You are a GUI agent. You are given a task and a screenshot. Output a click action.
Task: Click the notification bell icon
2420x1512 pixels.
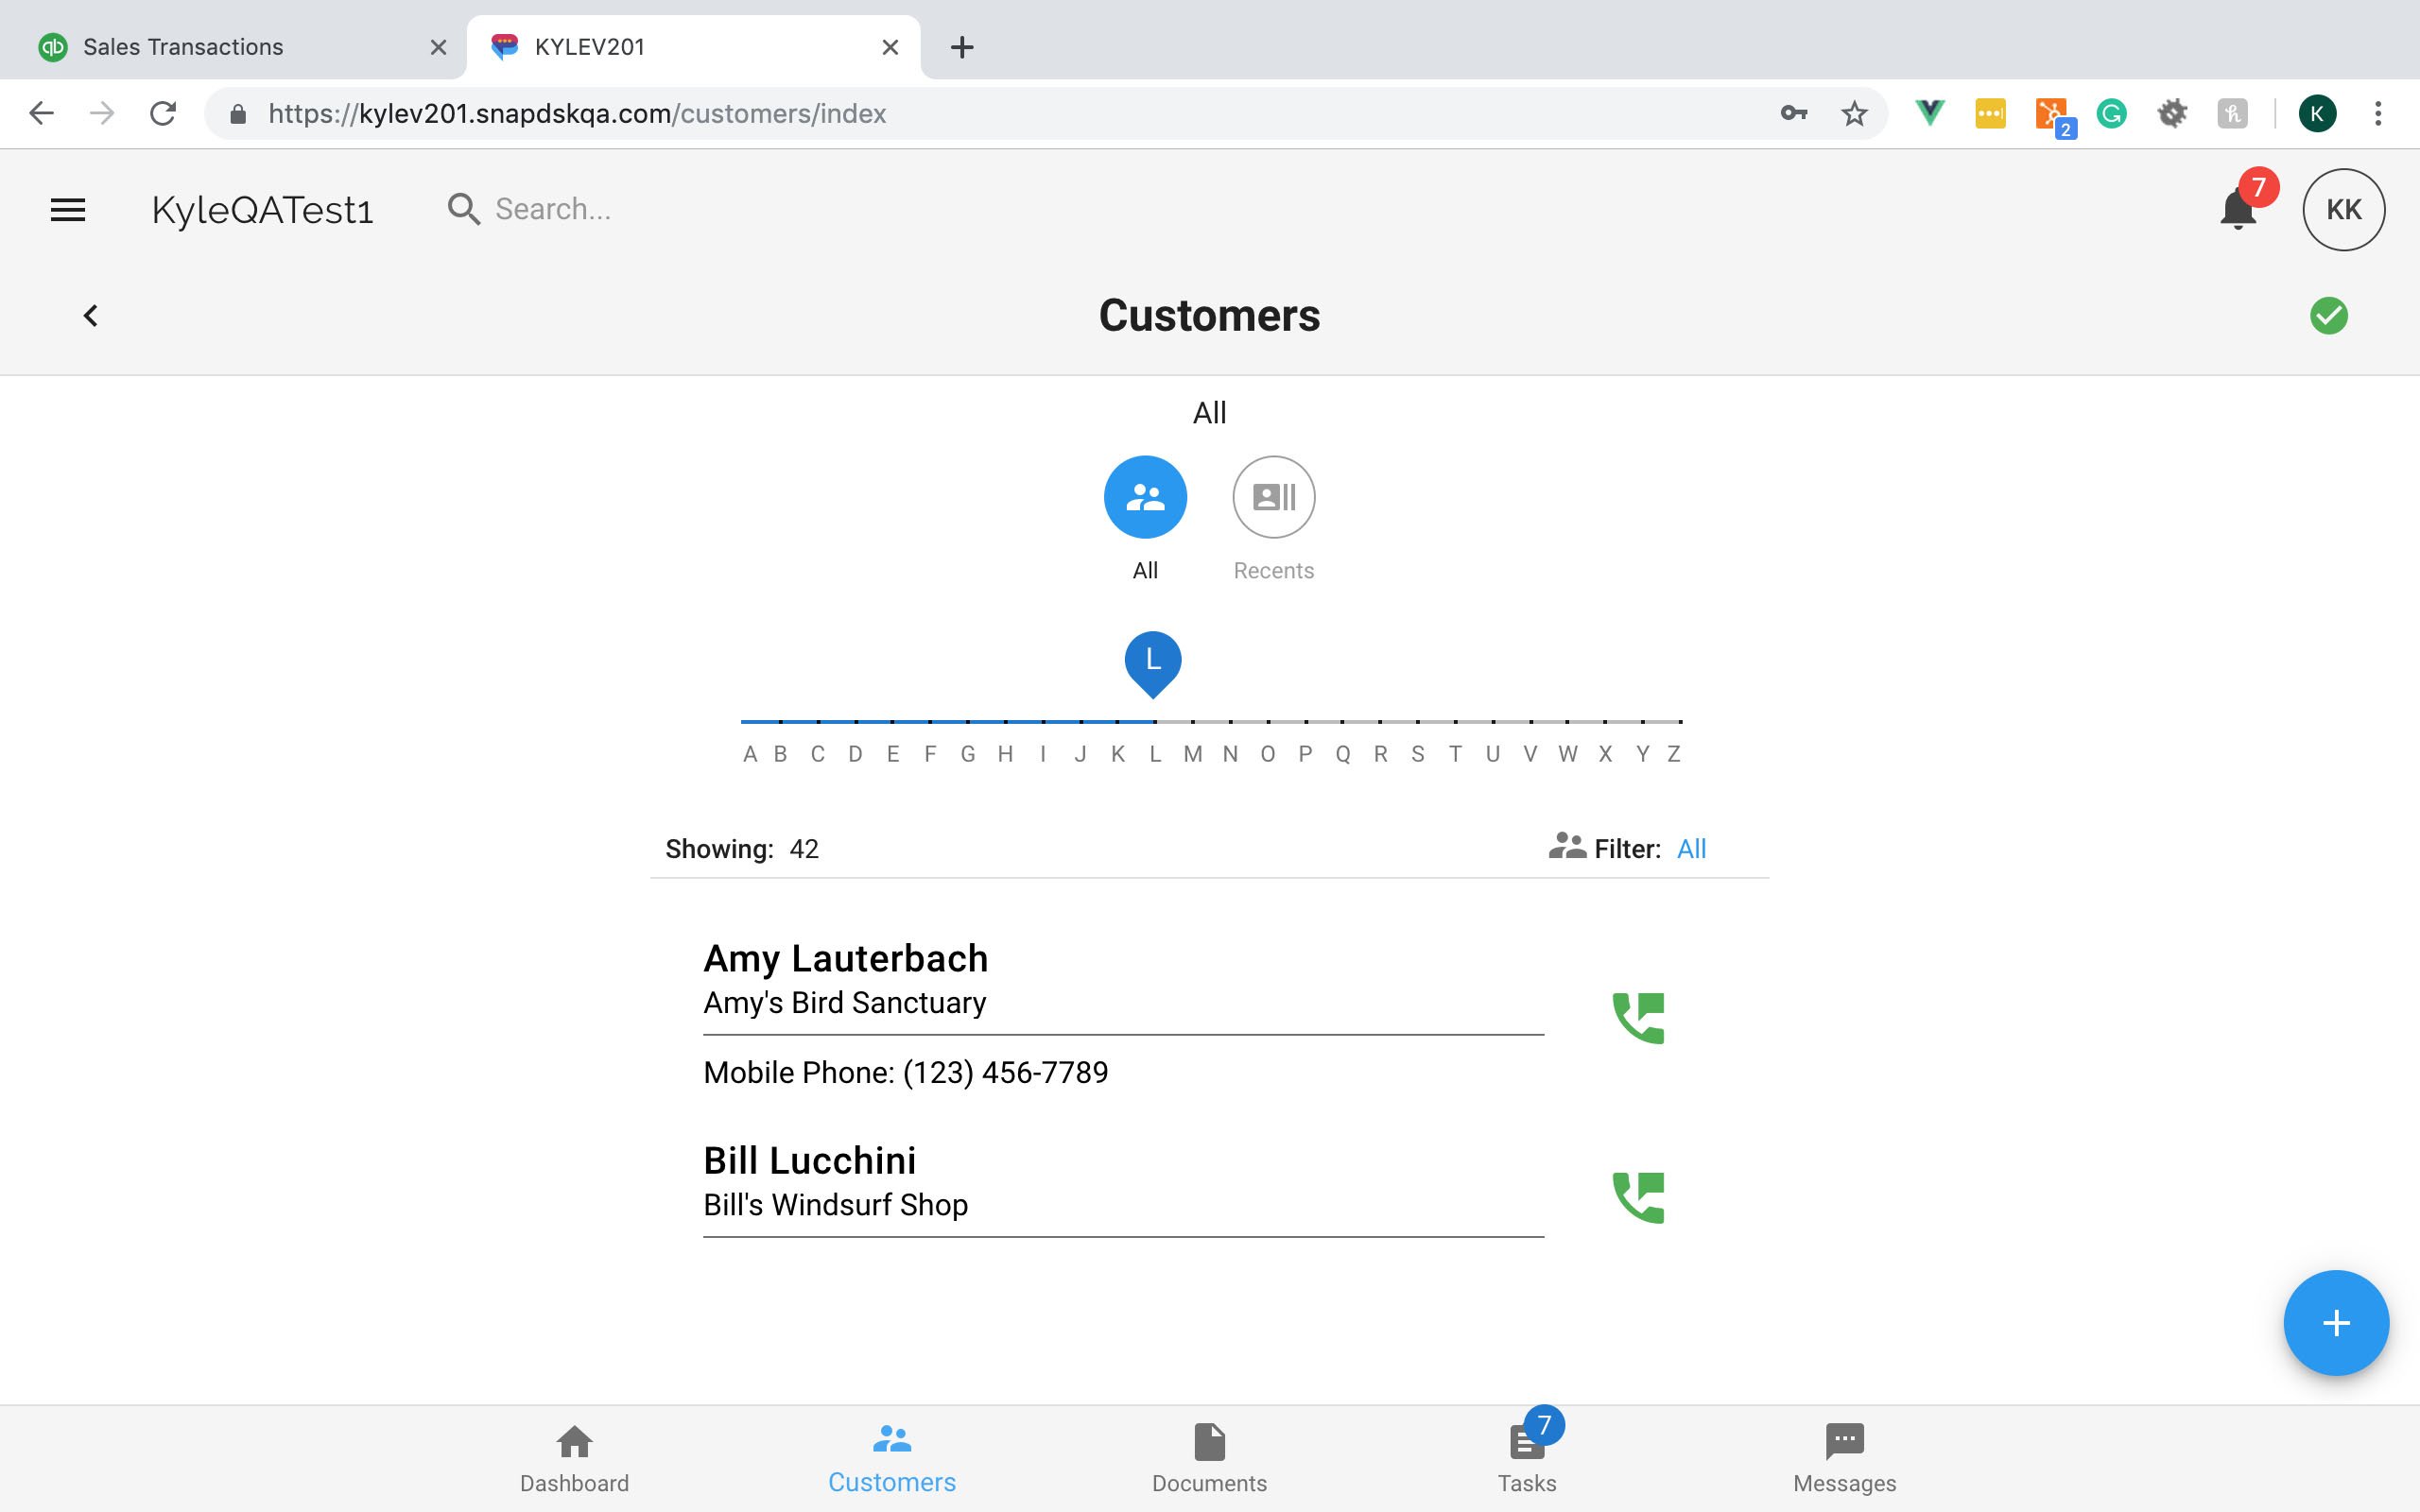point(2237,210)
